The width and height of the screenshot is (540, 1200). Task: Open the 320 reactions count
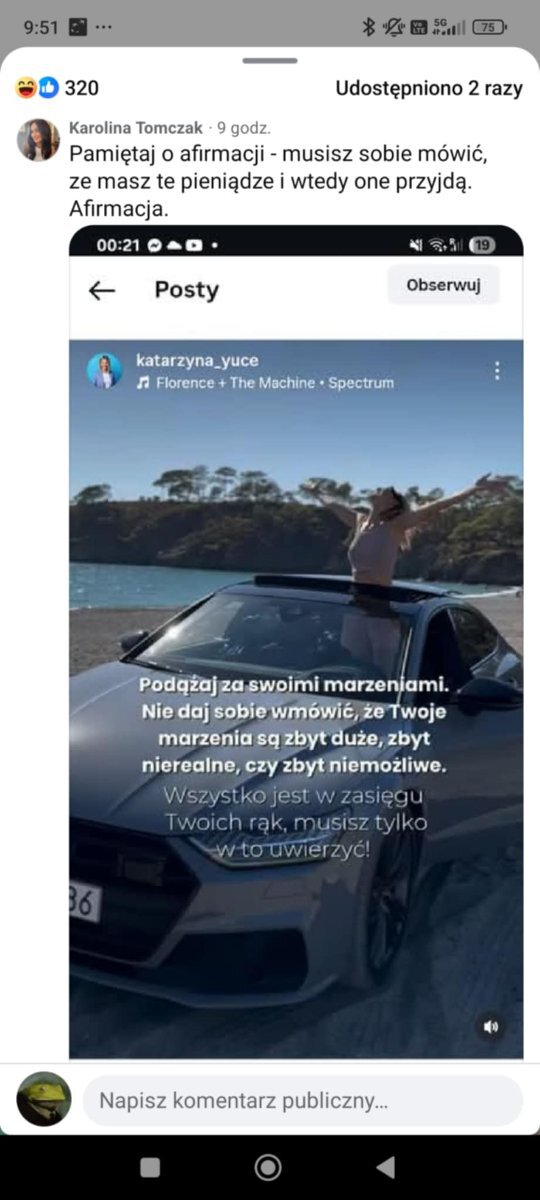pos(82,88)
